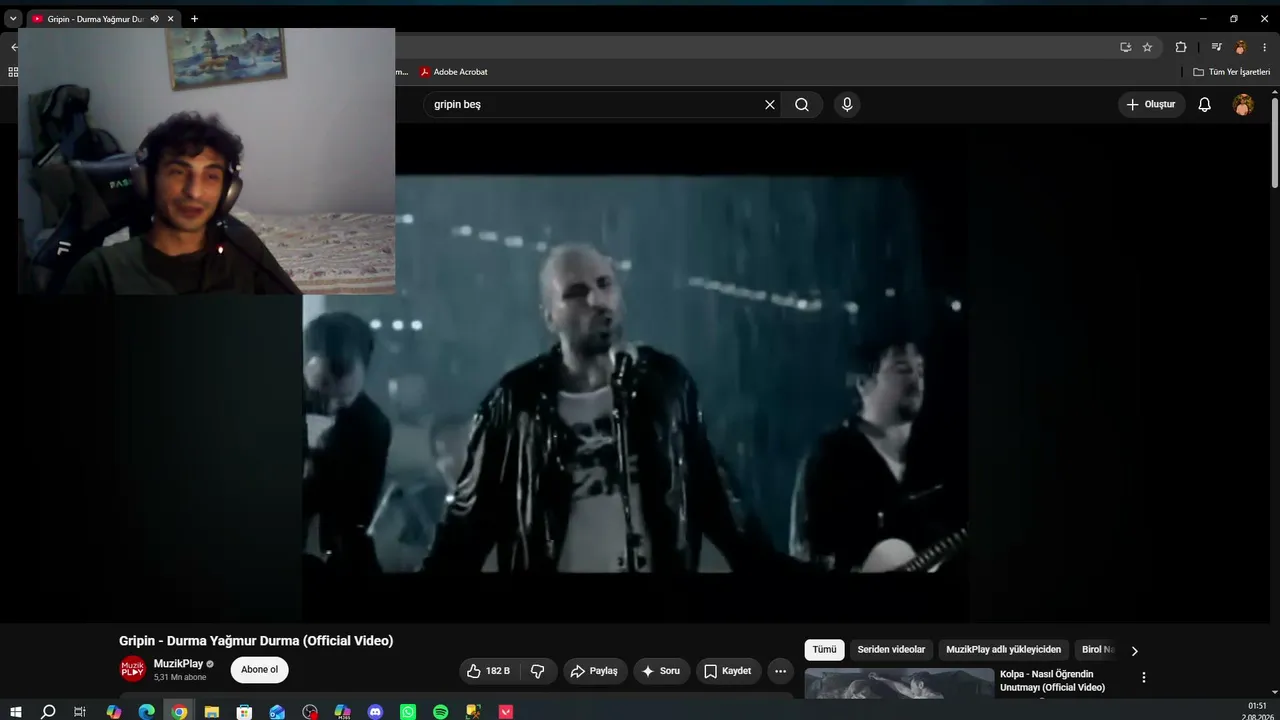Close the Gripin YouTube tab
The height and width of the screenshot is (720, 1280).
[x=171, y=19]
